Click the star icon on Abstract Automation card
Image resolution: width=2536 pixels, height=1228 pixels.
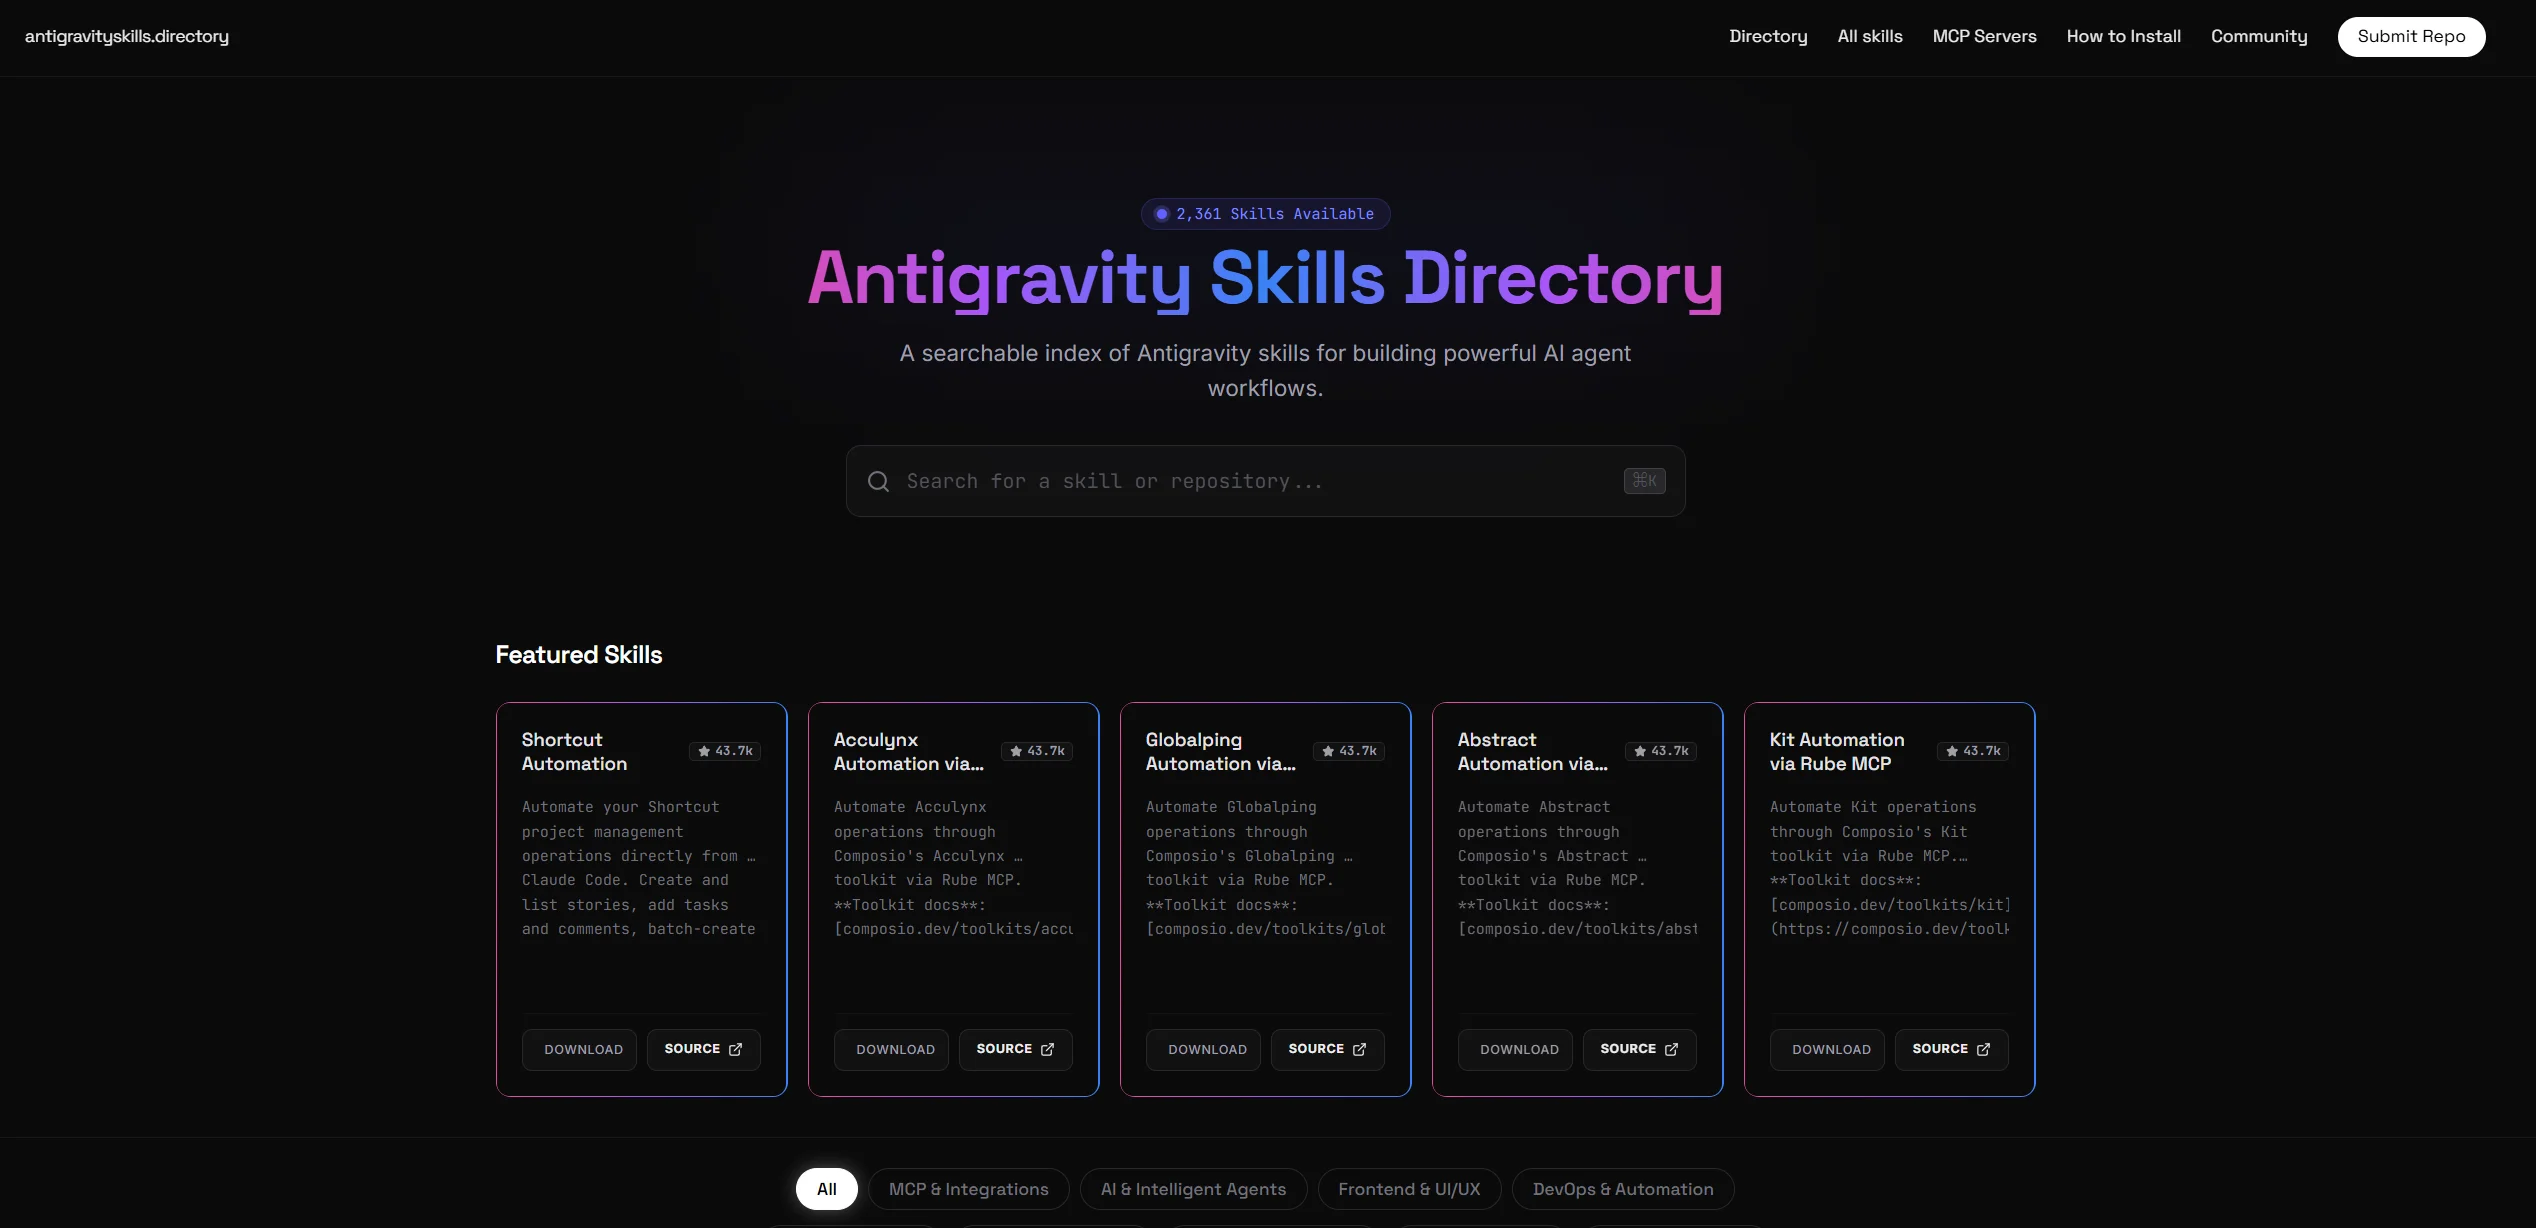[1639, 751]
